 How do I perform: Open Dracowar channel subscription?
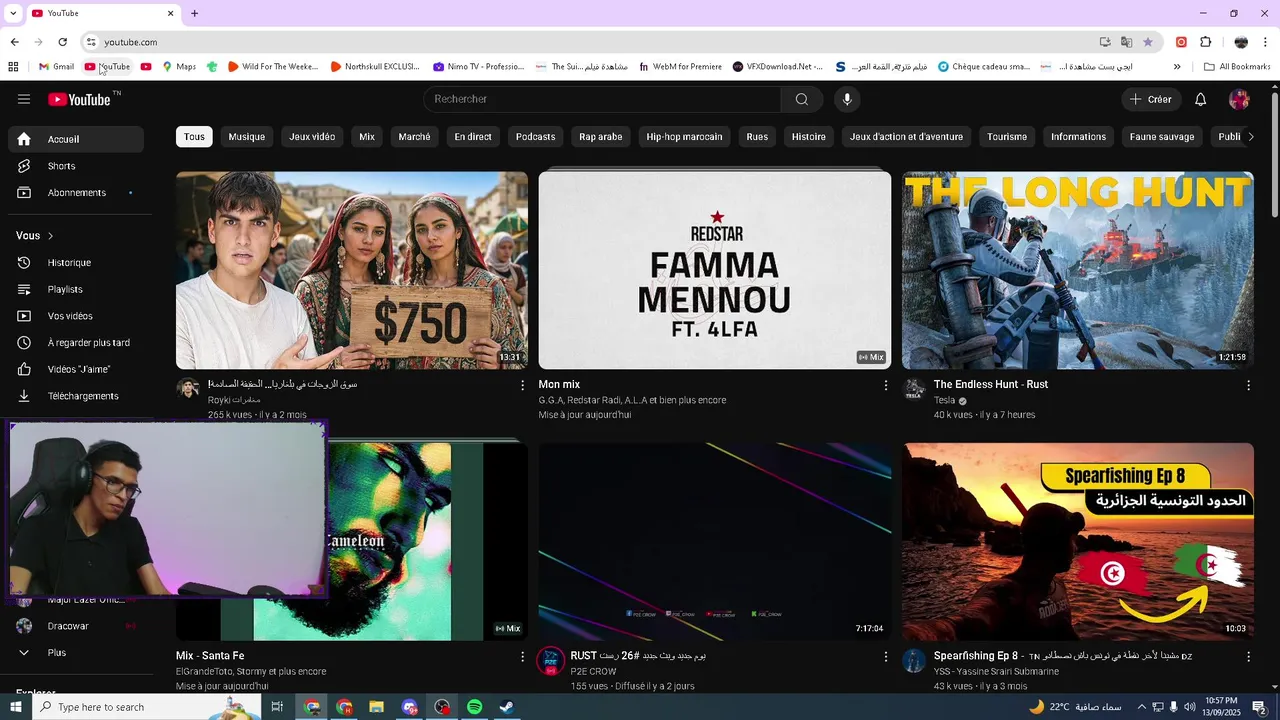pyautogui.click(x=76, y=626)
